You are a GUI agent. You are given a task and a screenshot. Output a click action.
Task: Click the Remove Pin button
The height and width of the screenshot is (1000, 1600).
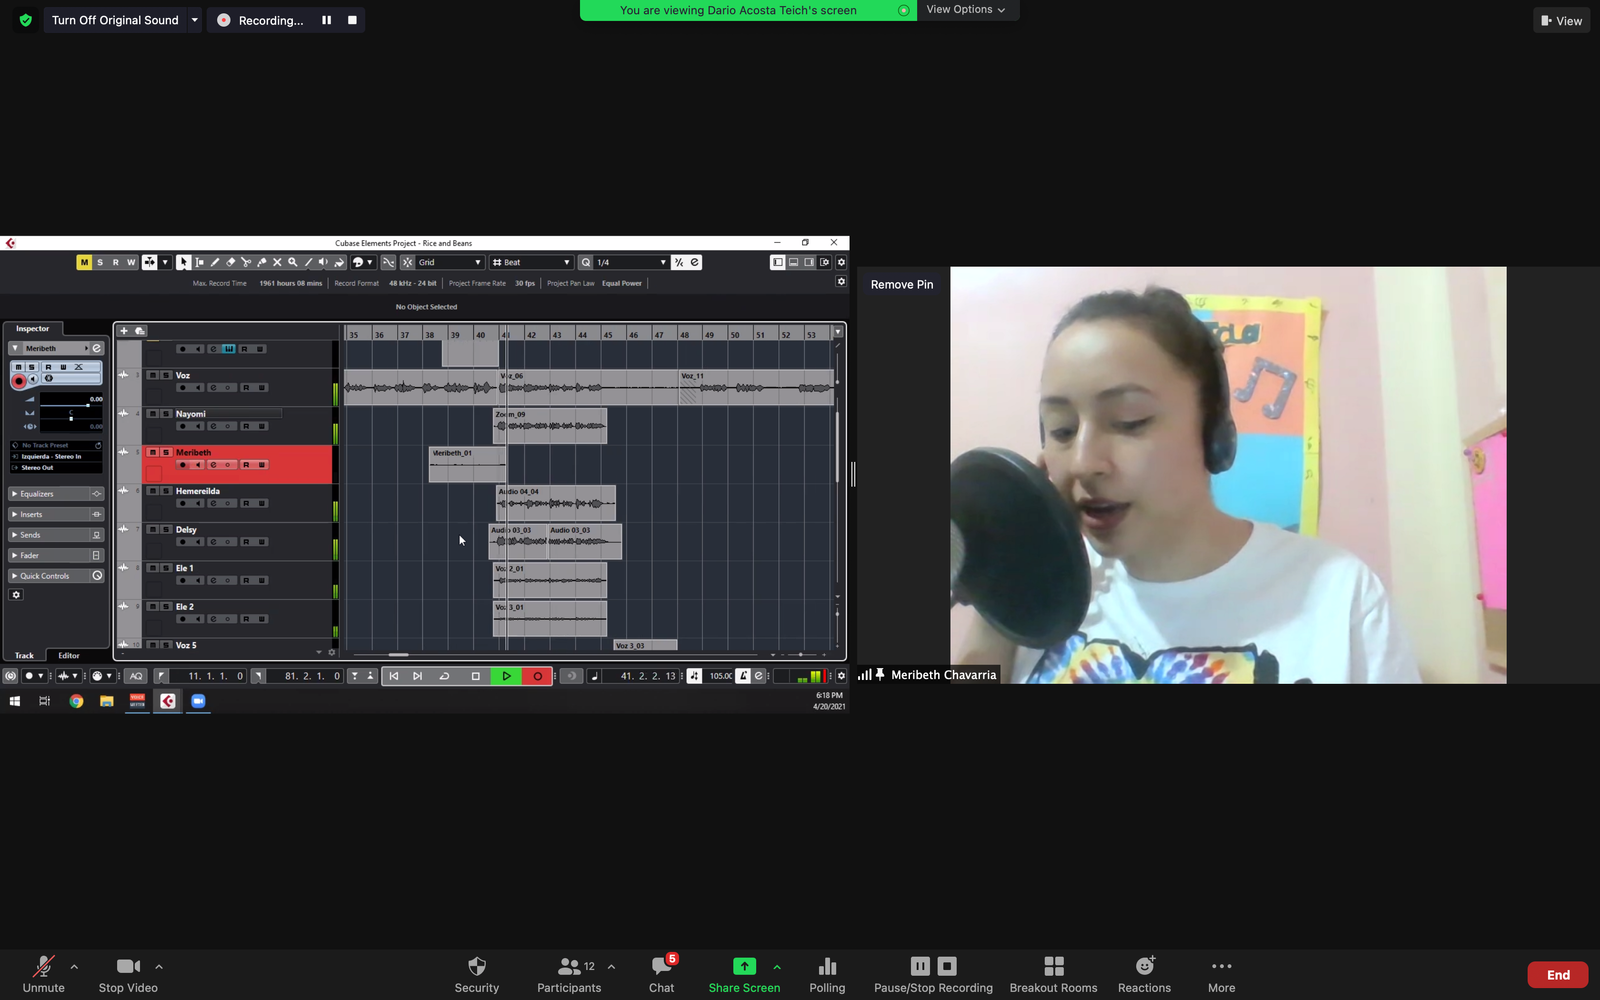tap(902, 285)
